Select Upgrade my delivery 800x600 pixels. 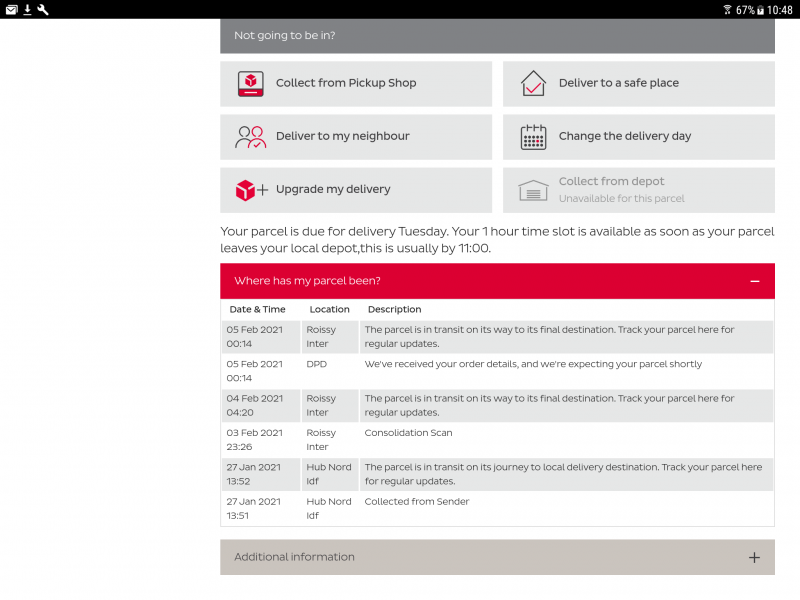(333, 189)
